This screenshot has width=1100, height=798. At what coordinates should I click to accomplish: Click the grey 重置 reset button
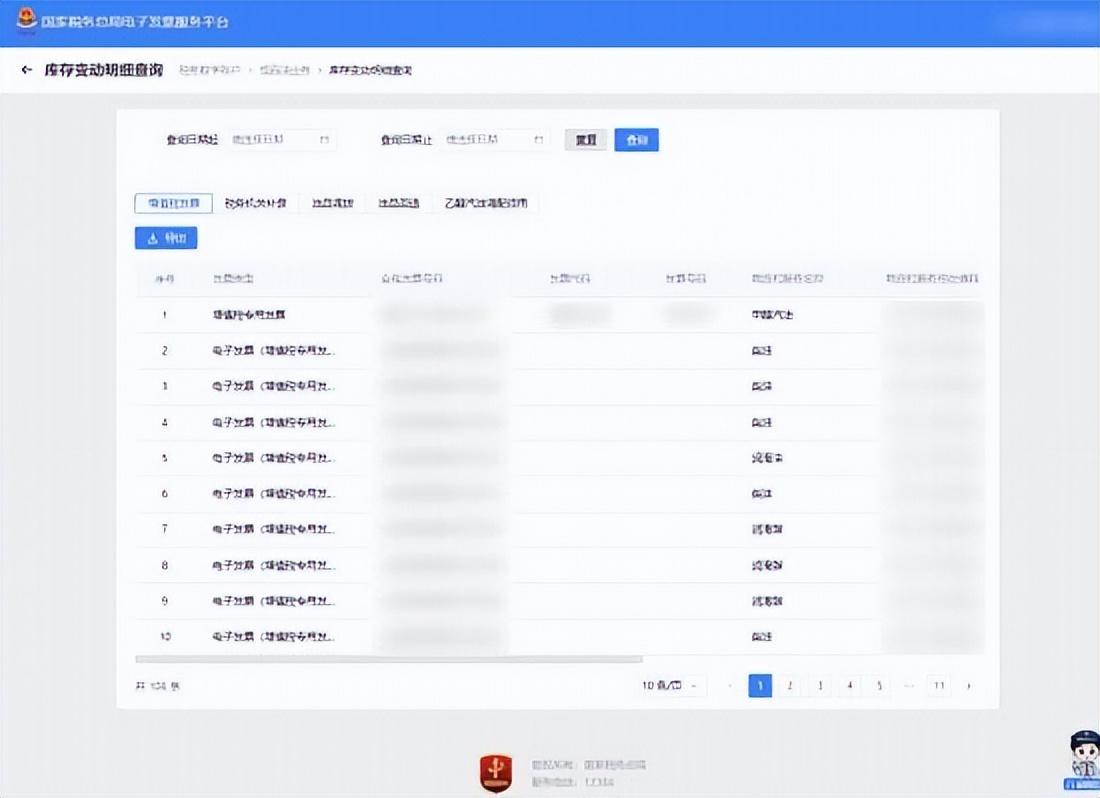coord(586,140)
